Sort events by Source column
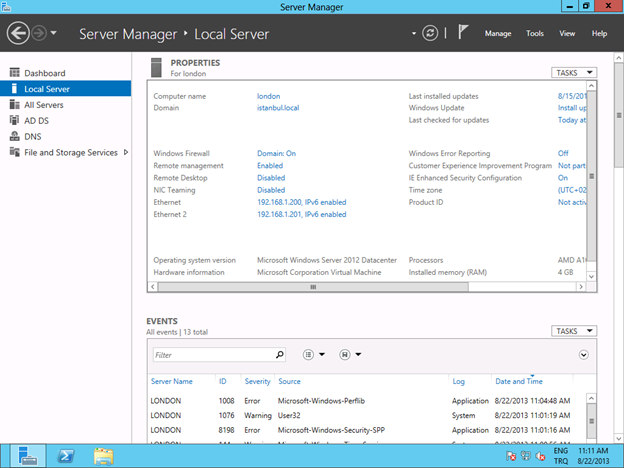 (x=289, y=381)
